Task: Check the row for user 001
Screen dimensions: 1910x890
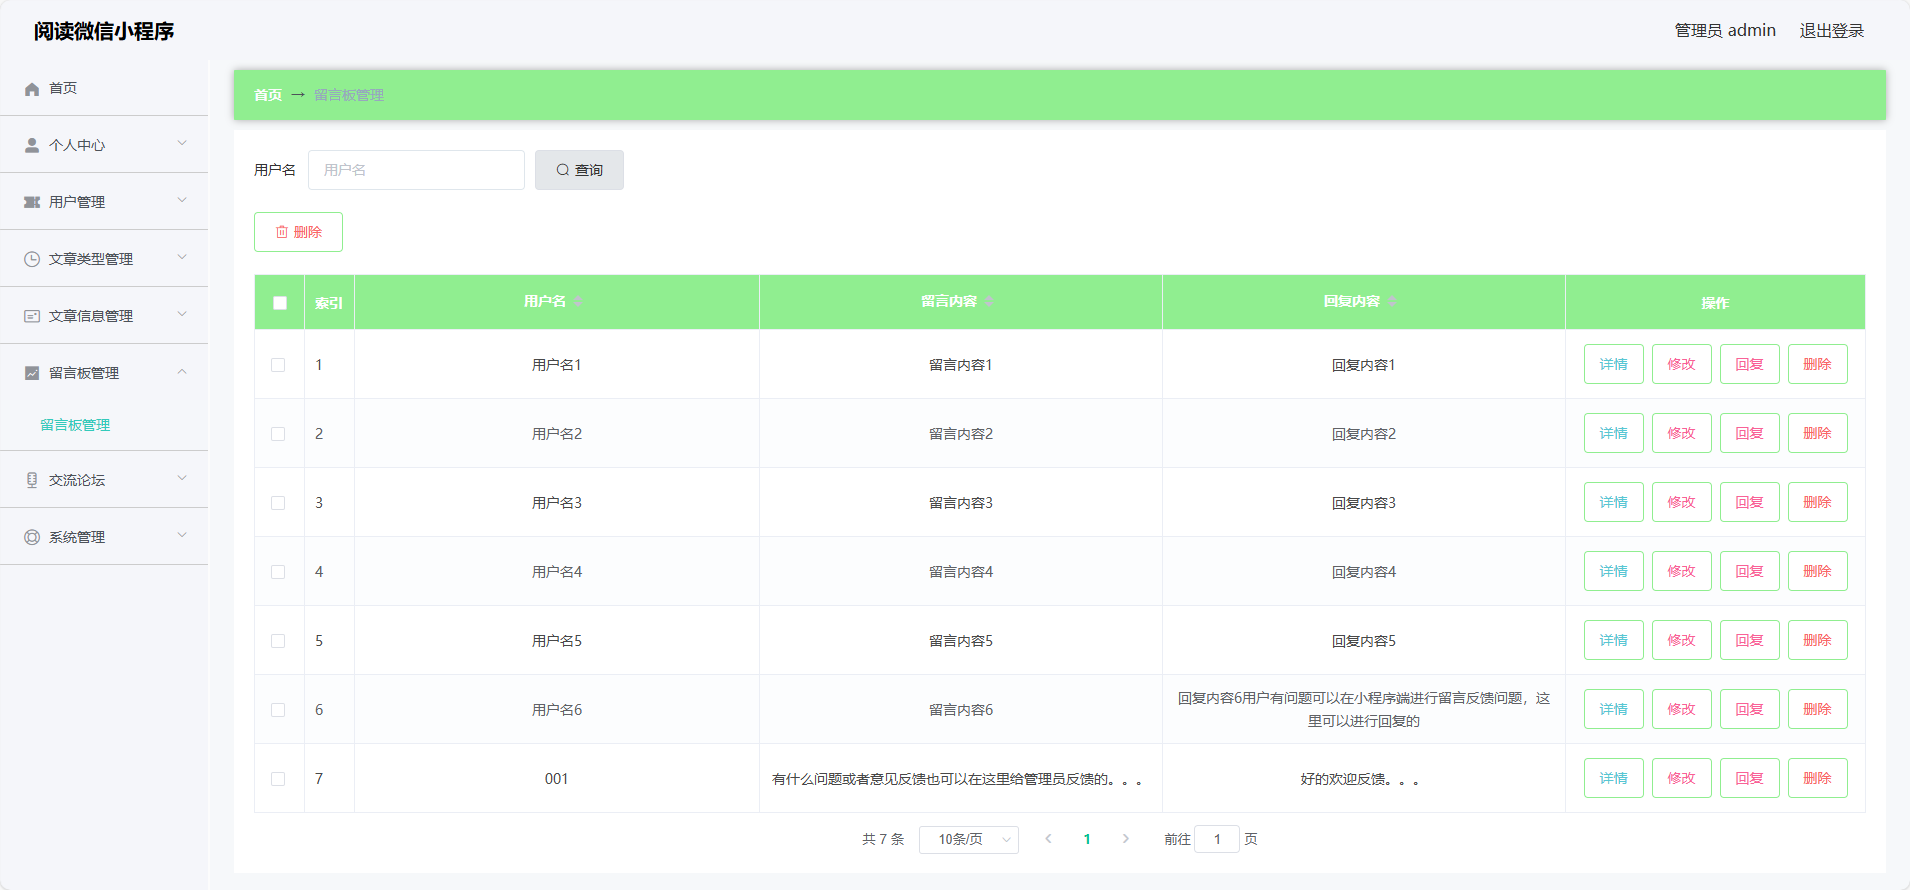Action: point(278,779)
